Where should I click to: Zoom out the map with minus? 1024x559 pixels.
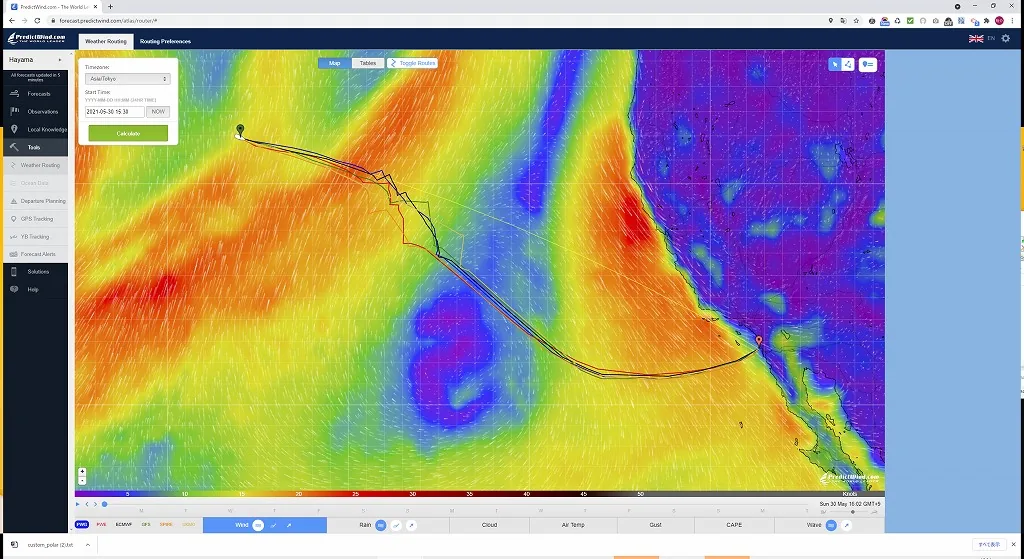(82, 480)
